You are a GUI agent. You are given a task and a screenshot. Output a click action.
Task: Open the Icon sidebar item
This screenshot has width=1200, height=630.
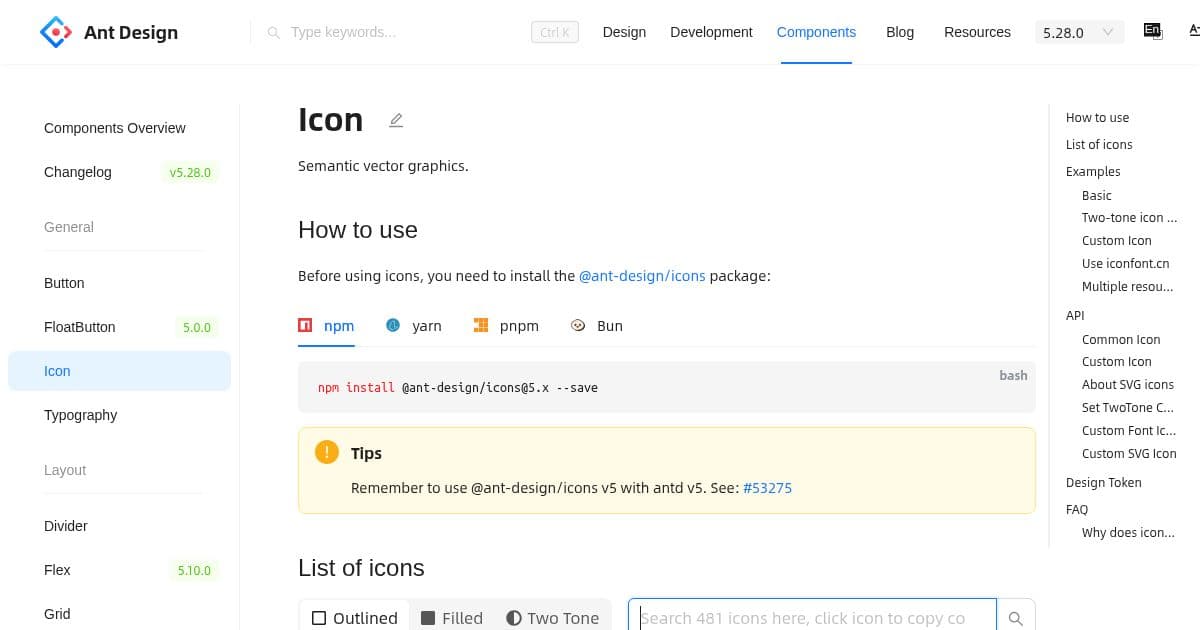click(119, 371)
